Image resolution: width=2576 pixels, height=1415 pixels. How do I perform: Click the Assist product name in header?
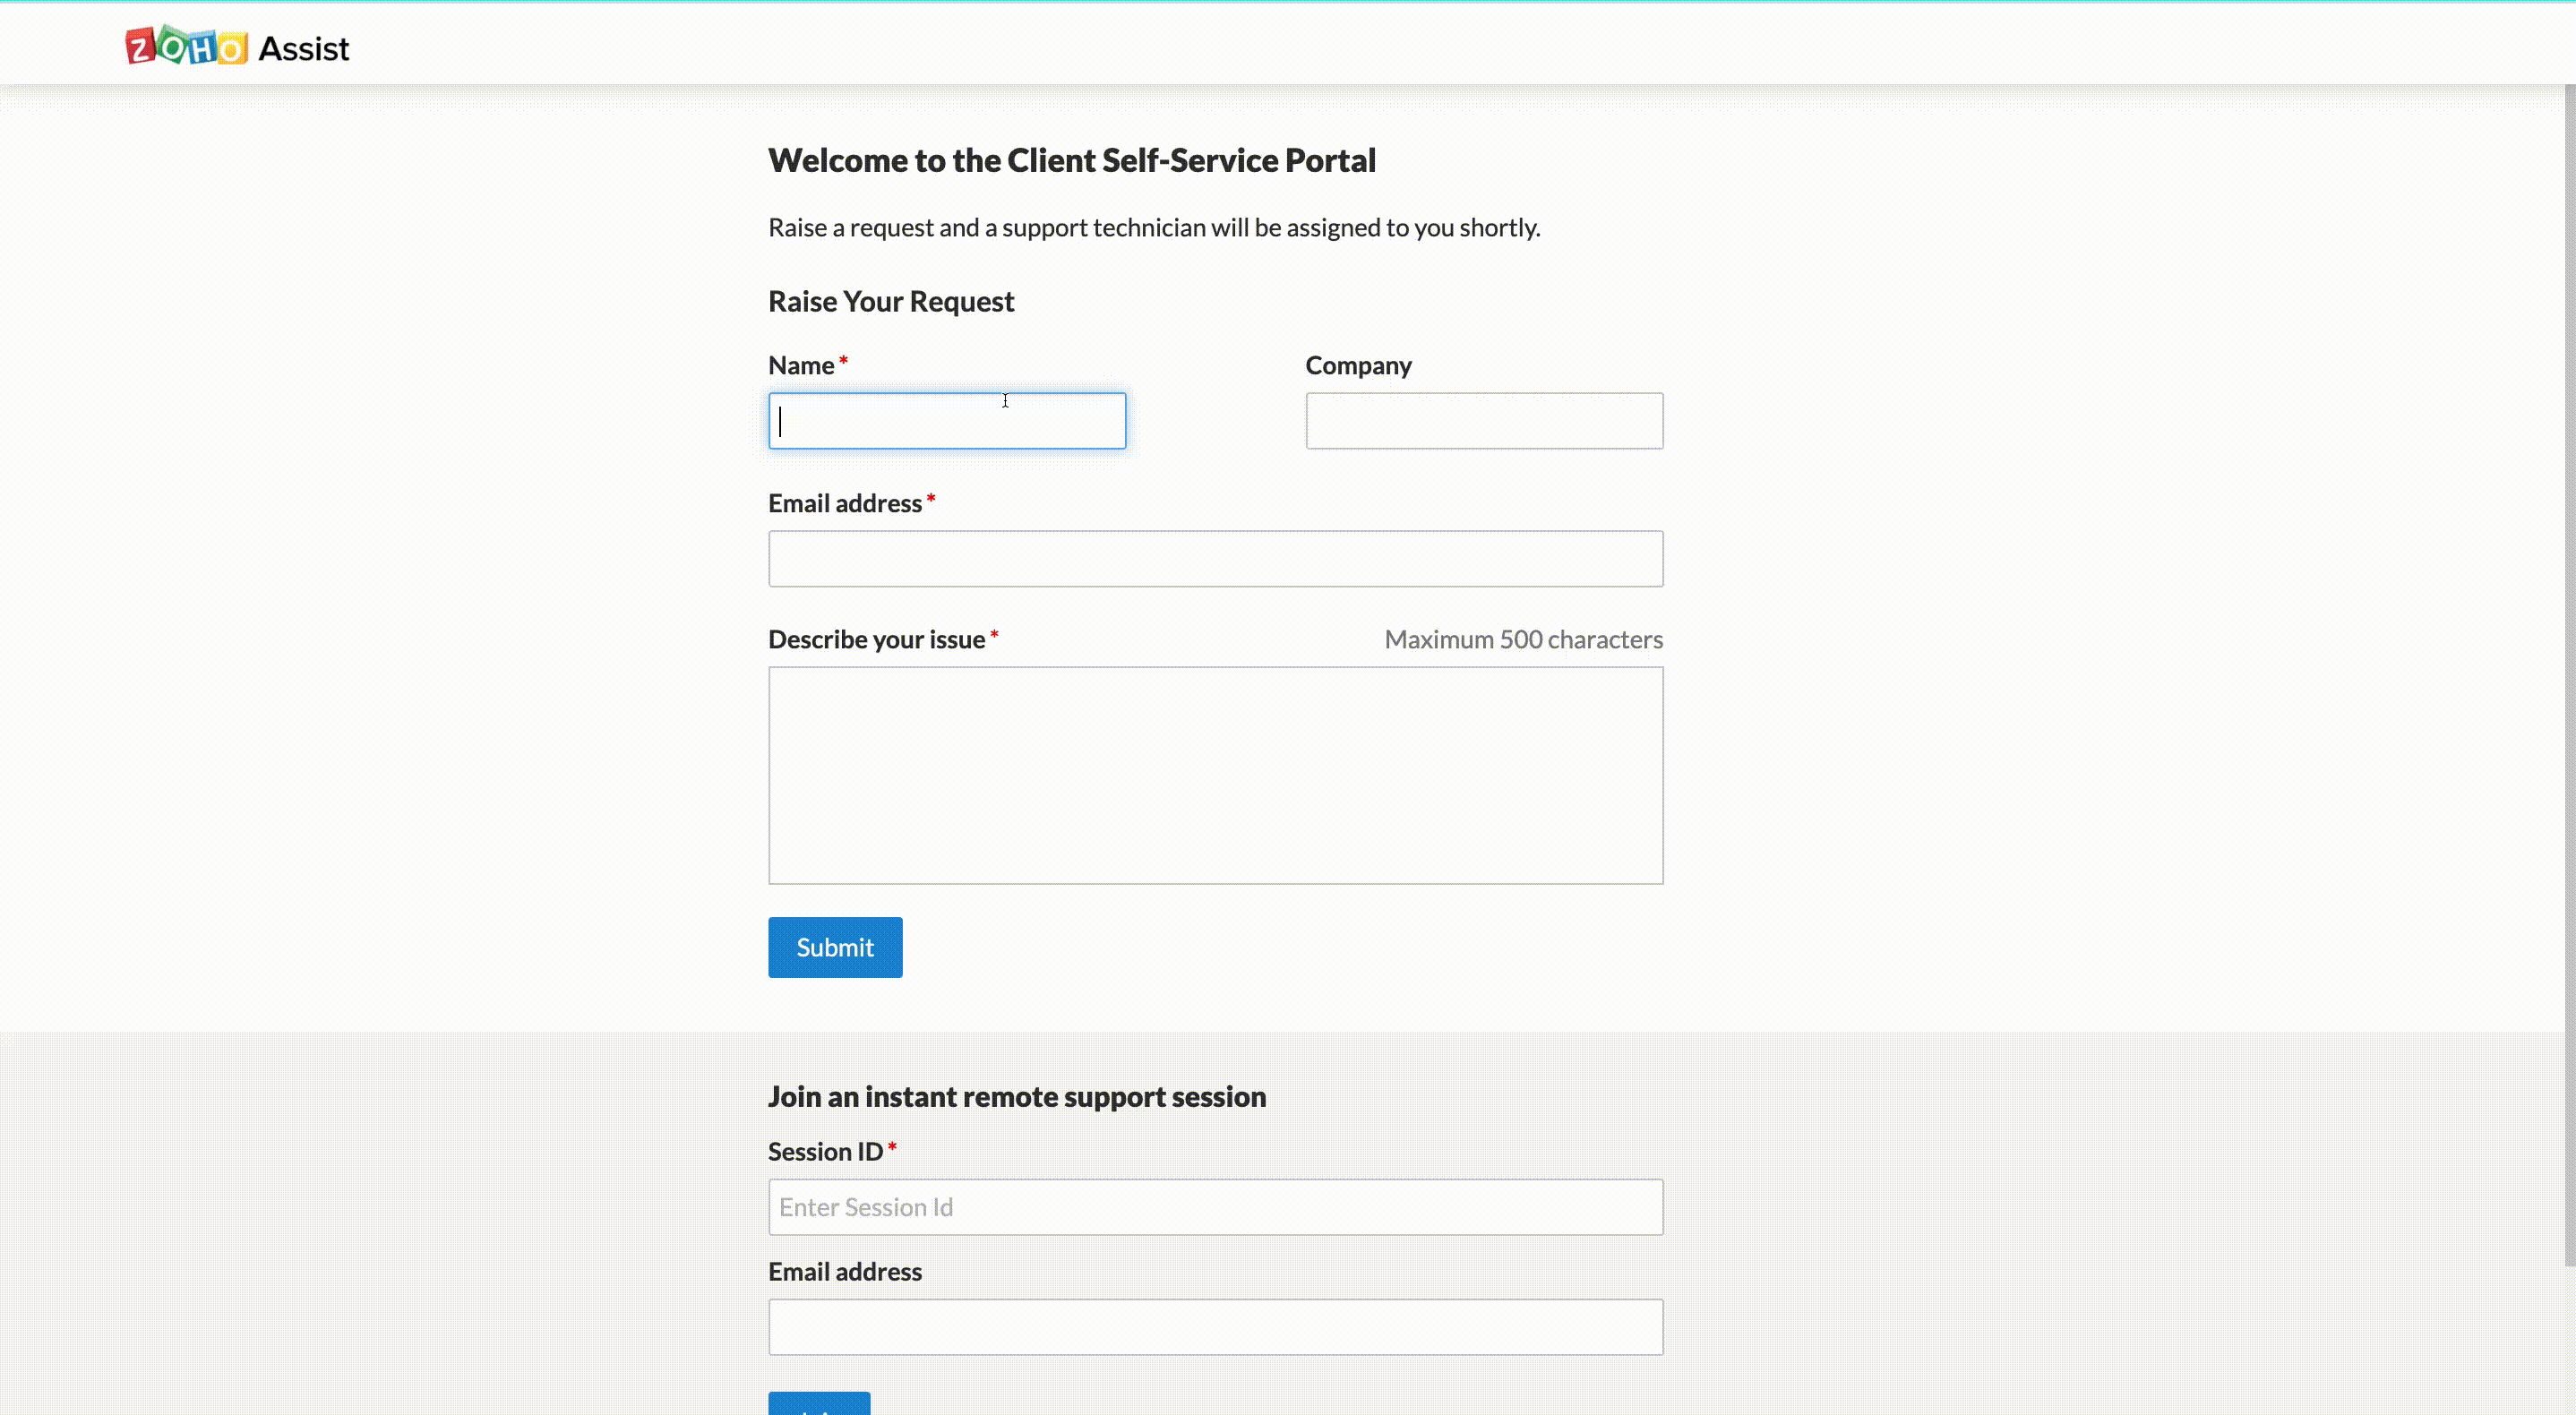coord(304,49)
